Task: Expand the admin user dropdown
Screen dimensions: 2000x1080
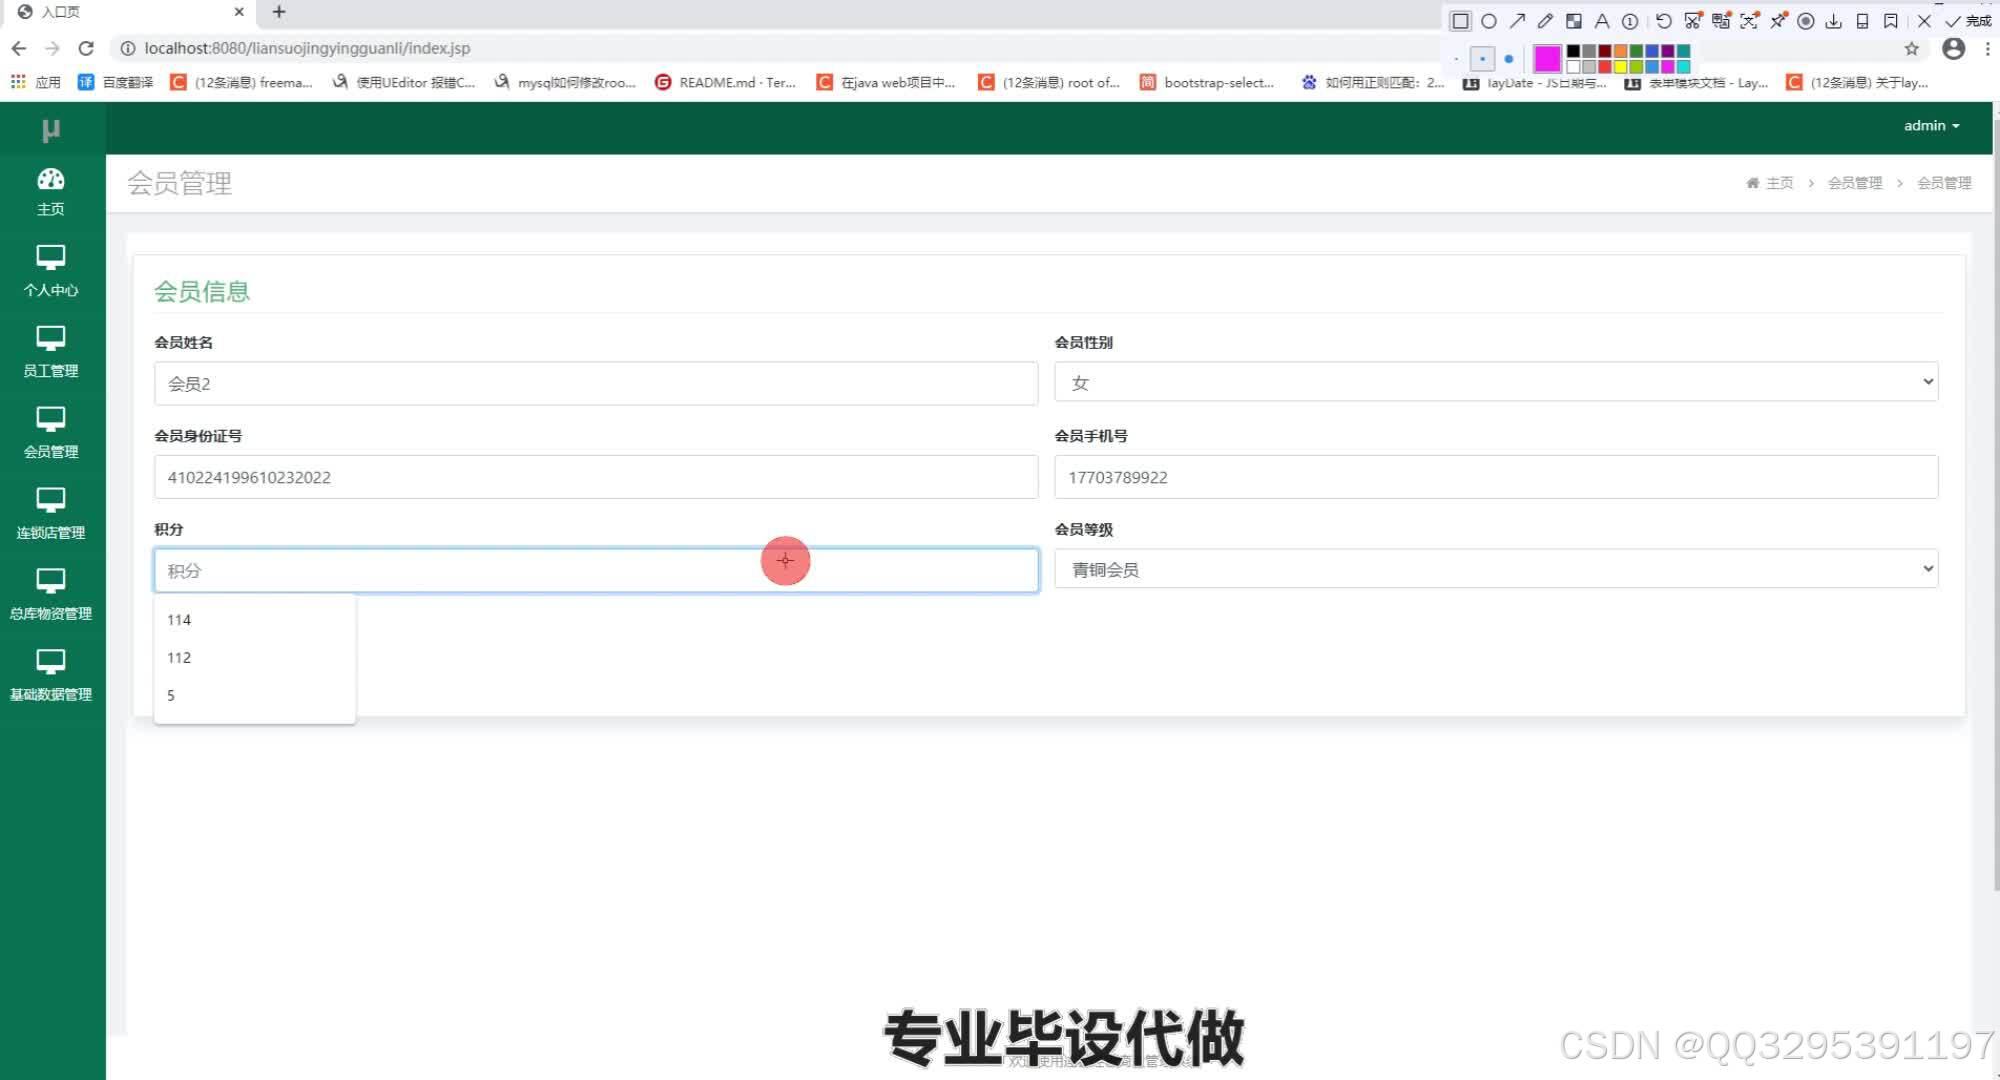Action: [x=1931, y=126]
